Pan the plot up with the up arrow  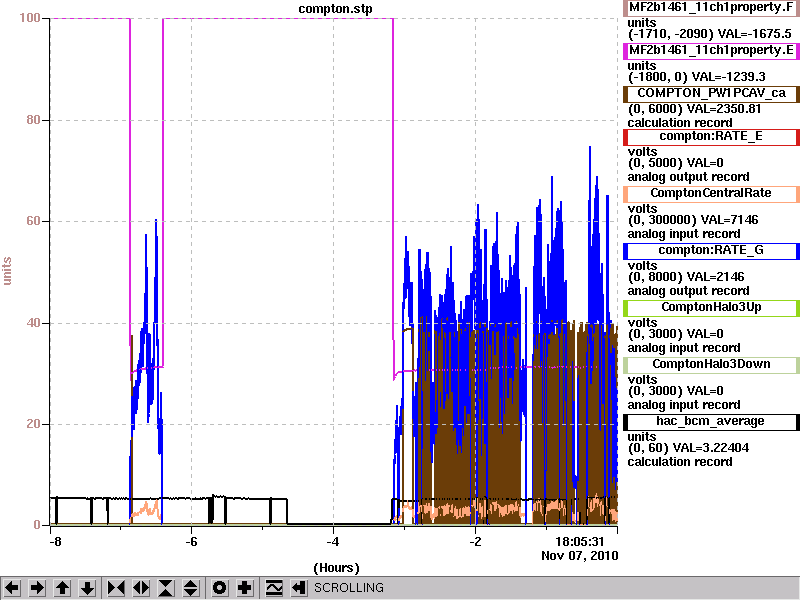coord(62,588)
